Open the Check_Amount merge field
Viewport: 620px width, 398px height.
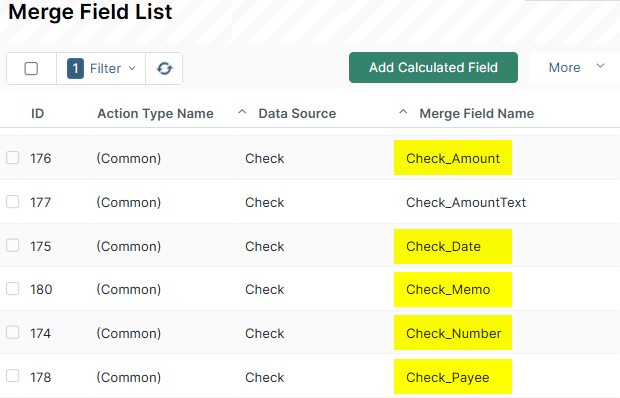tap(453, 158)
